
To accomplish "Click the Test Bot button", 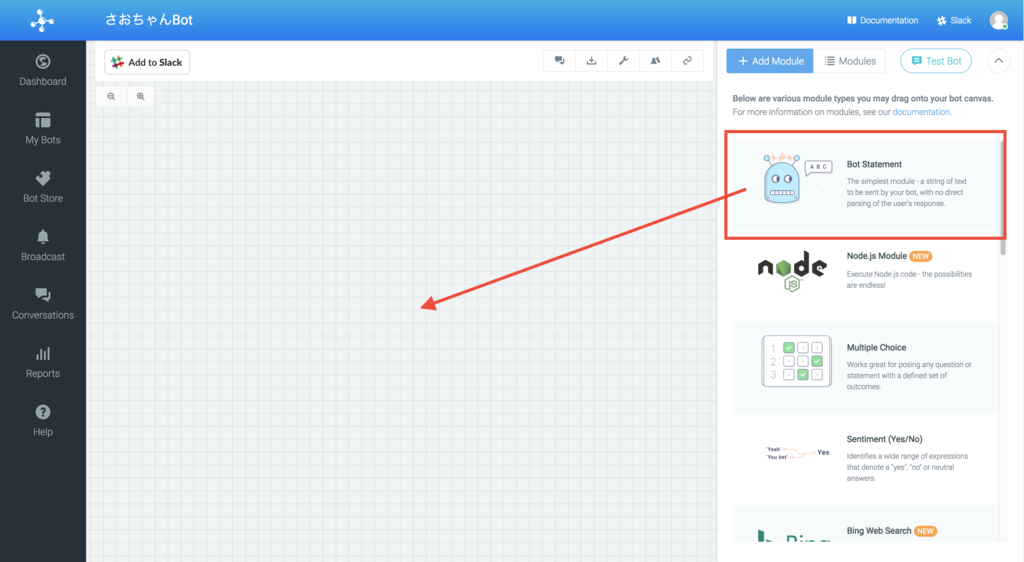I will coord(936,61).
